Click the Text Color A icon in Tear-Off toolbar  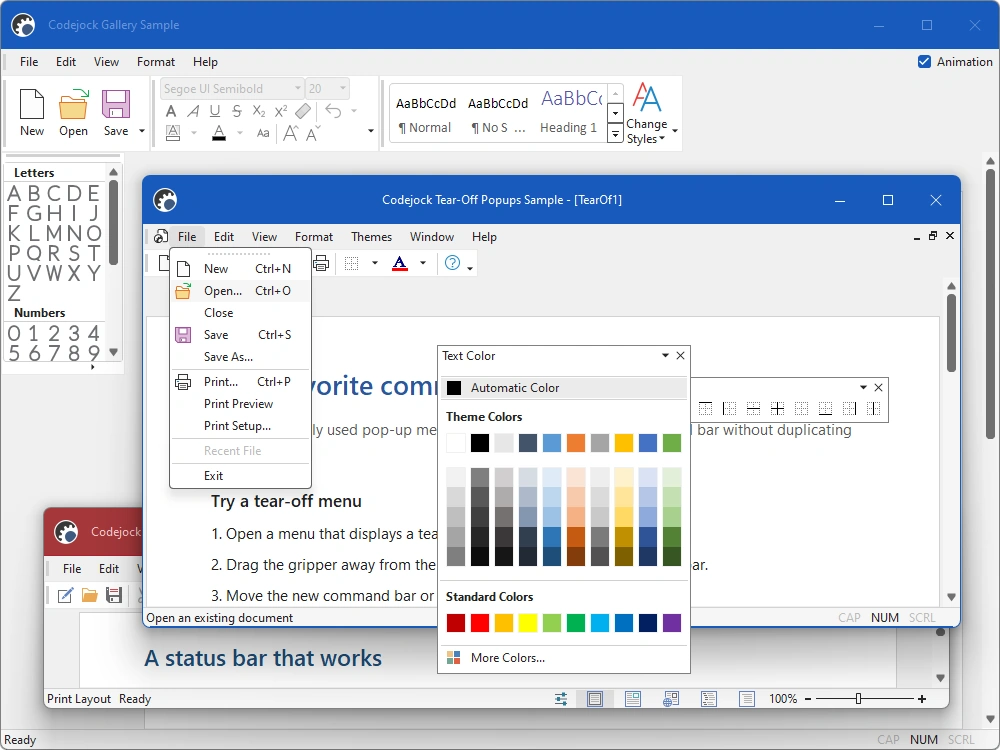coord(400,263)
